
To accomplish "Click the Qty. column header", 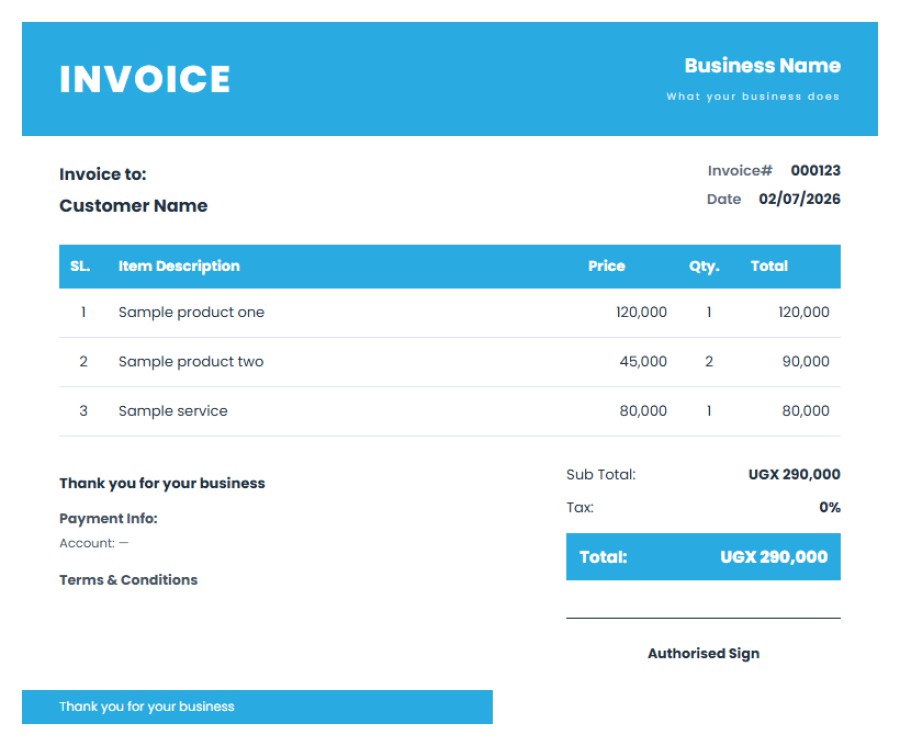I will tap(704, 267).
